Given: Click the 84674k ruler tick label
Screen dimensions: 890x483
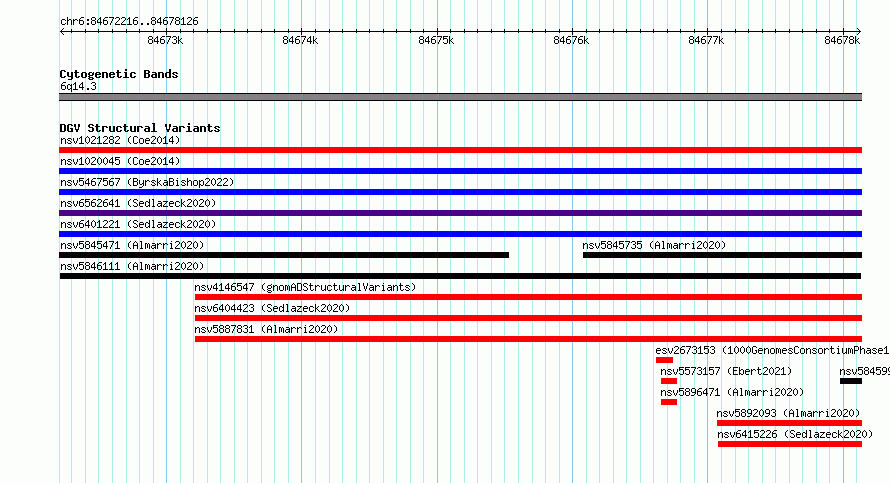Looking at the screenshot, I should coord(300,40).
